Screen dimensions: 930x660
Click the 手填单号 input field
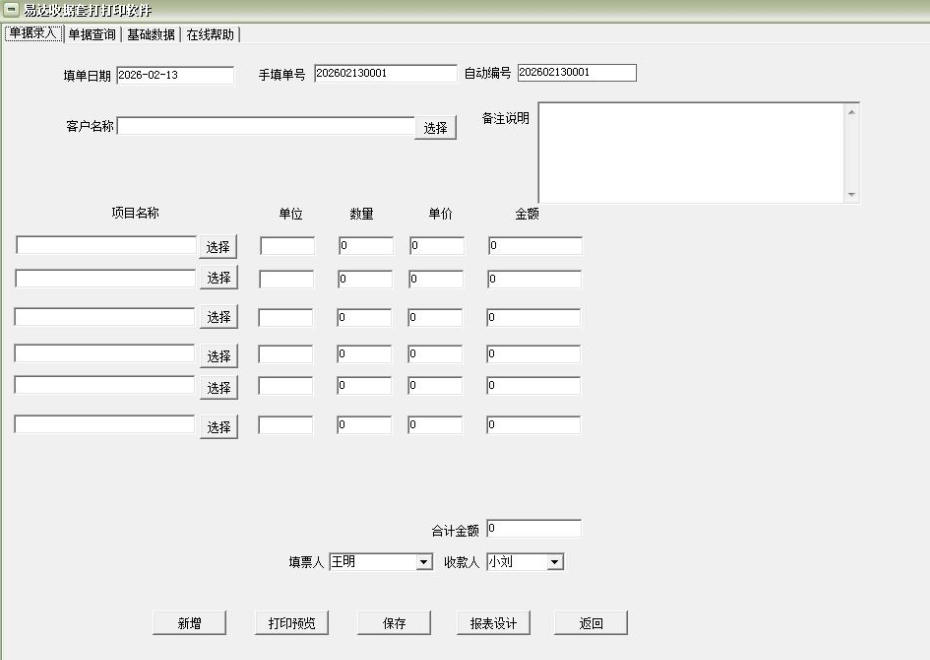pyautogui.click(x=386, y=73)
